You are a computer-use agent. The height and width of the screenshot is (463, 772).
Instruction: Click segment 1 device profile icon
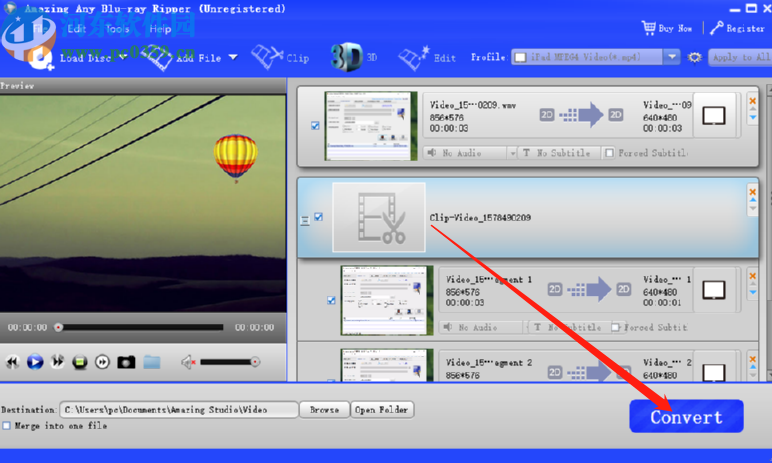tap(714, 291)
